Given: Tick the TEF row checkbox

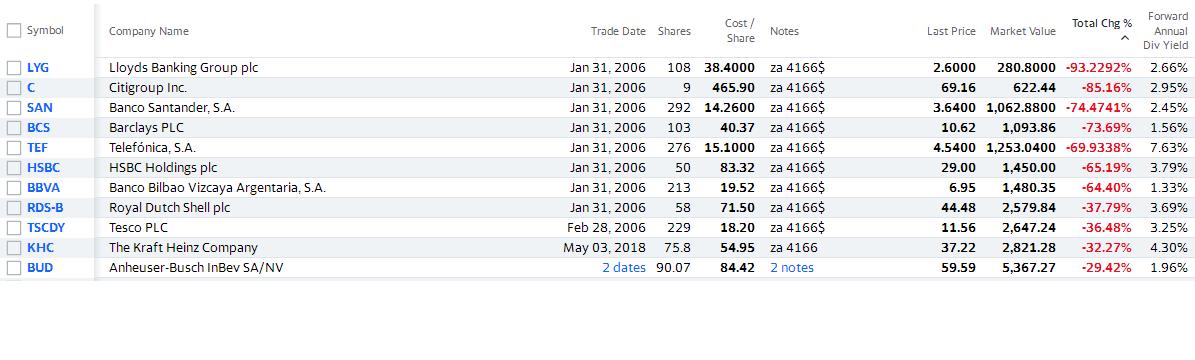Looking at the screenshot, I should pyautogui.click(x=14, y=148).
